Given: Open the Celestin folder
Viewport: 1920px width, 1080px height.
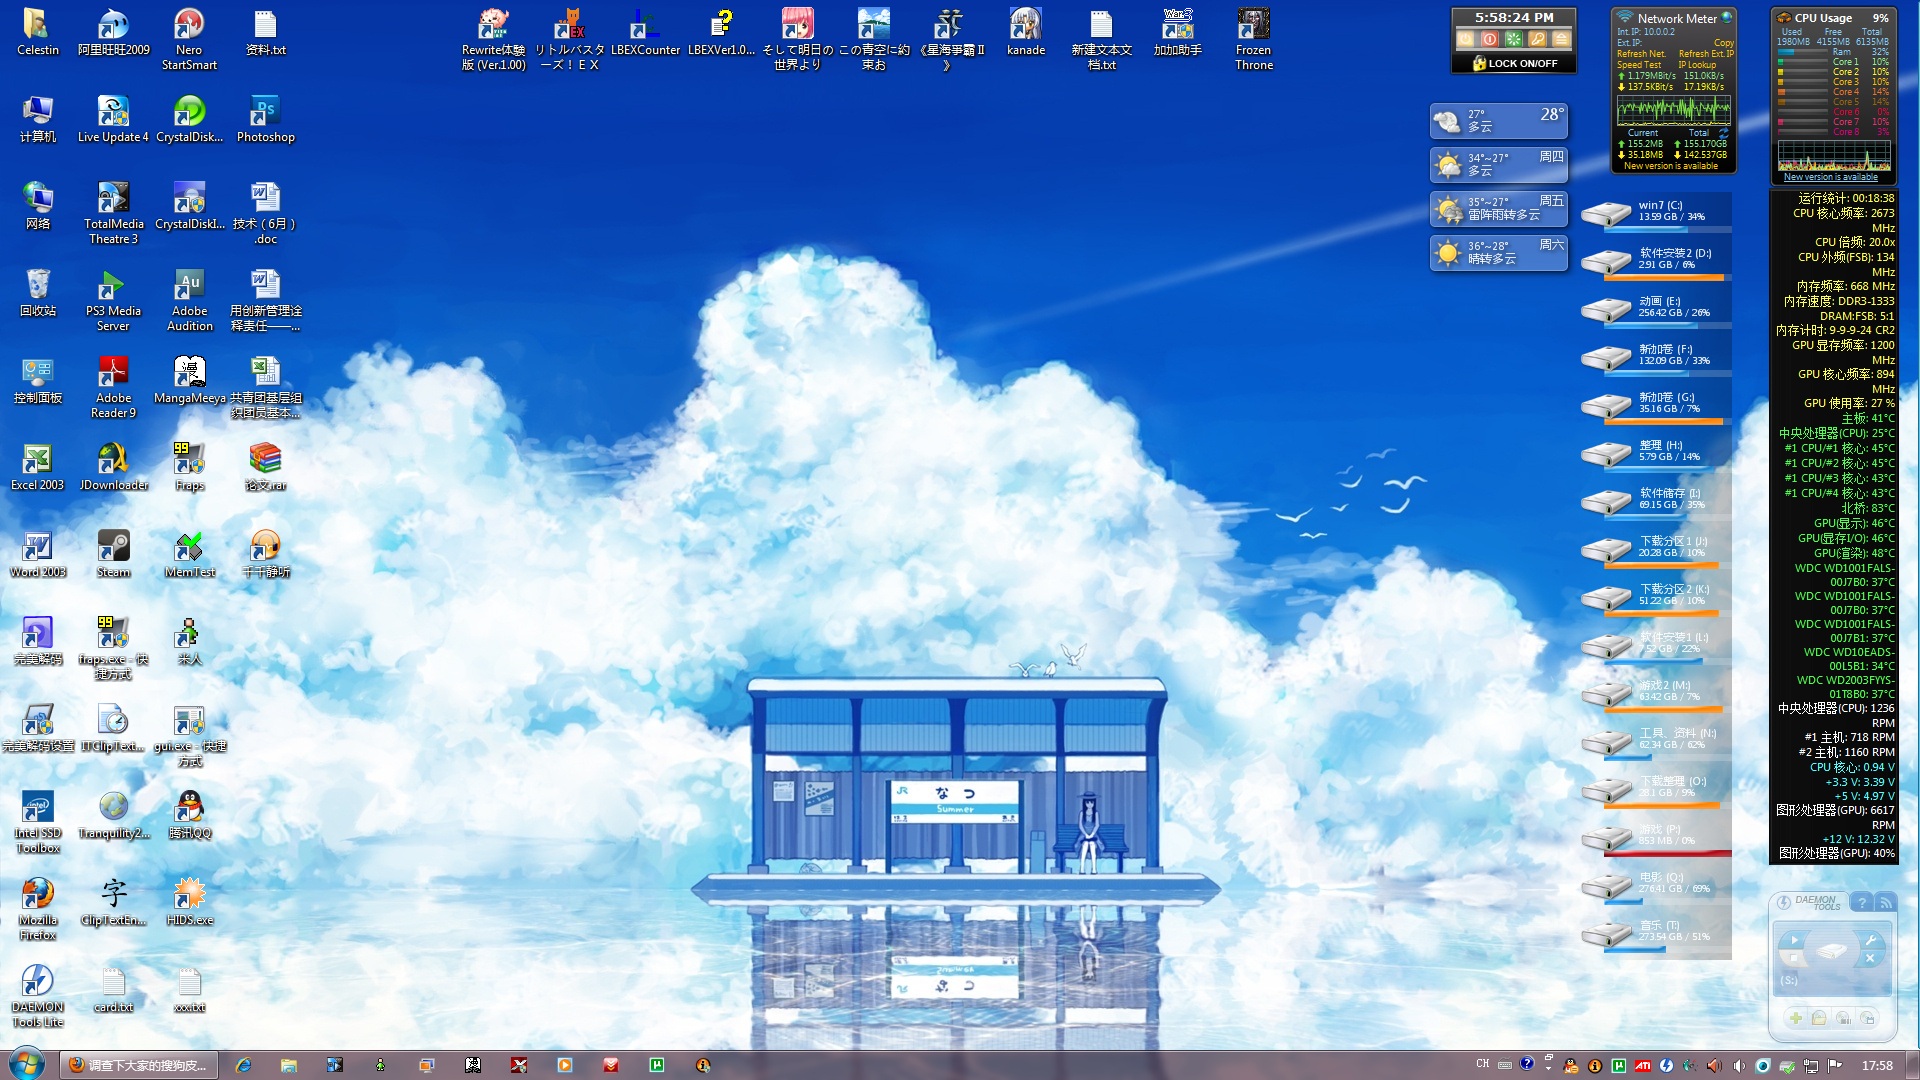Looking at the screenshot, I should coord(37,33).
